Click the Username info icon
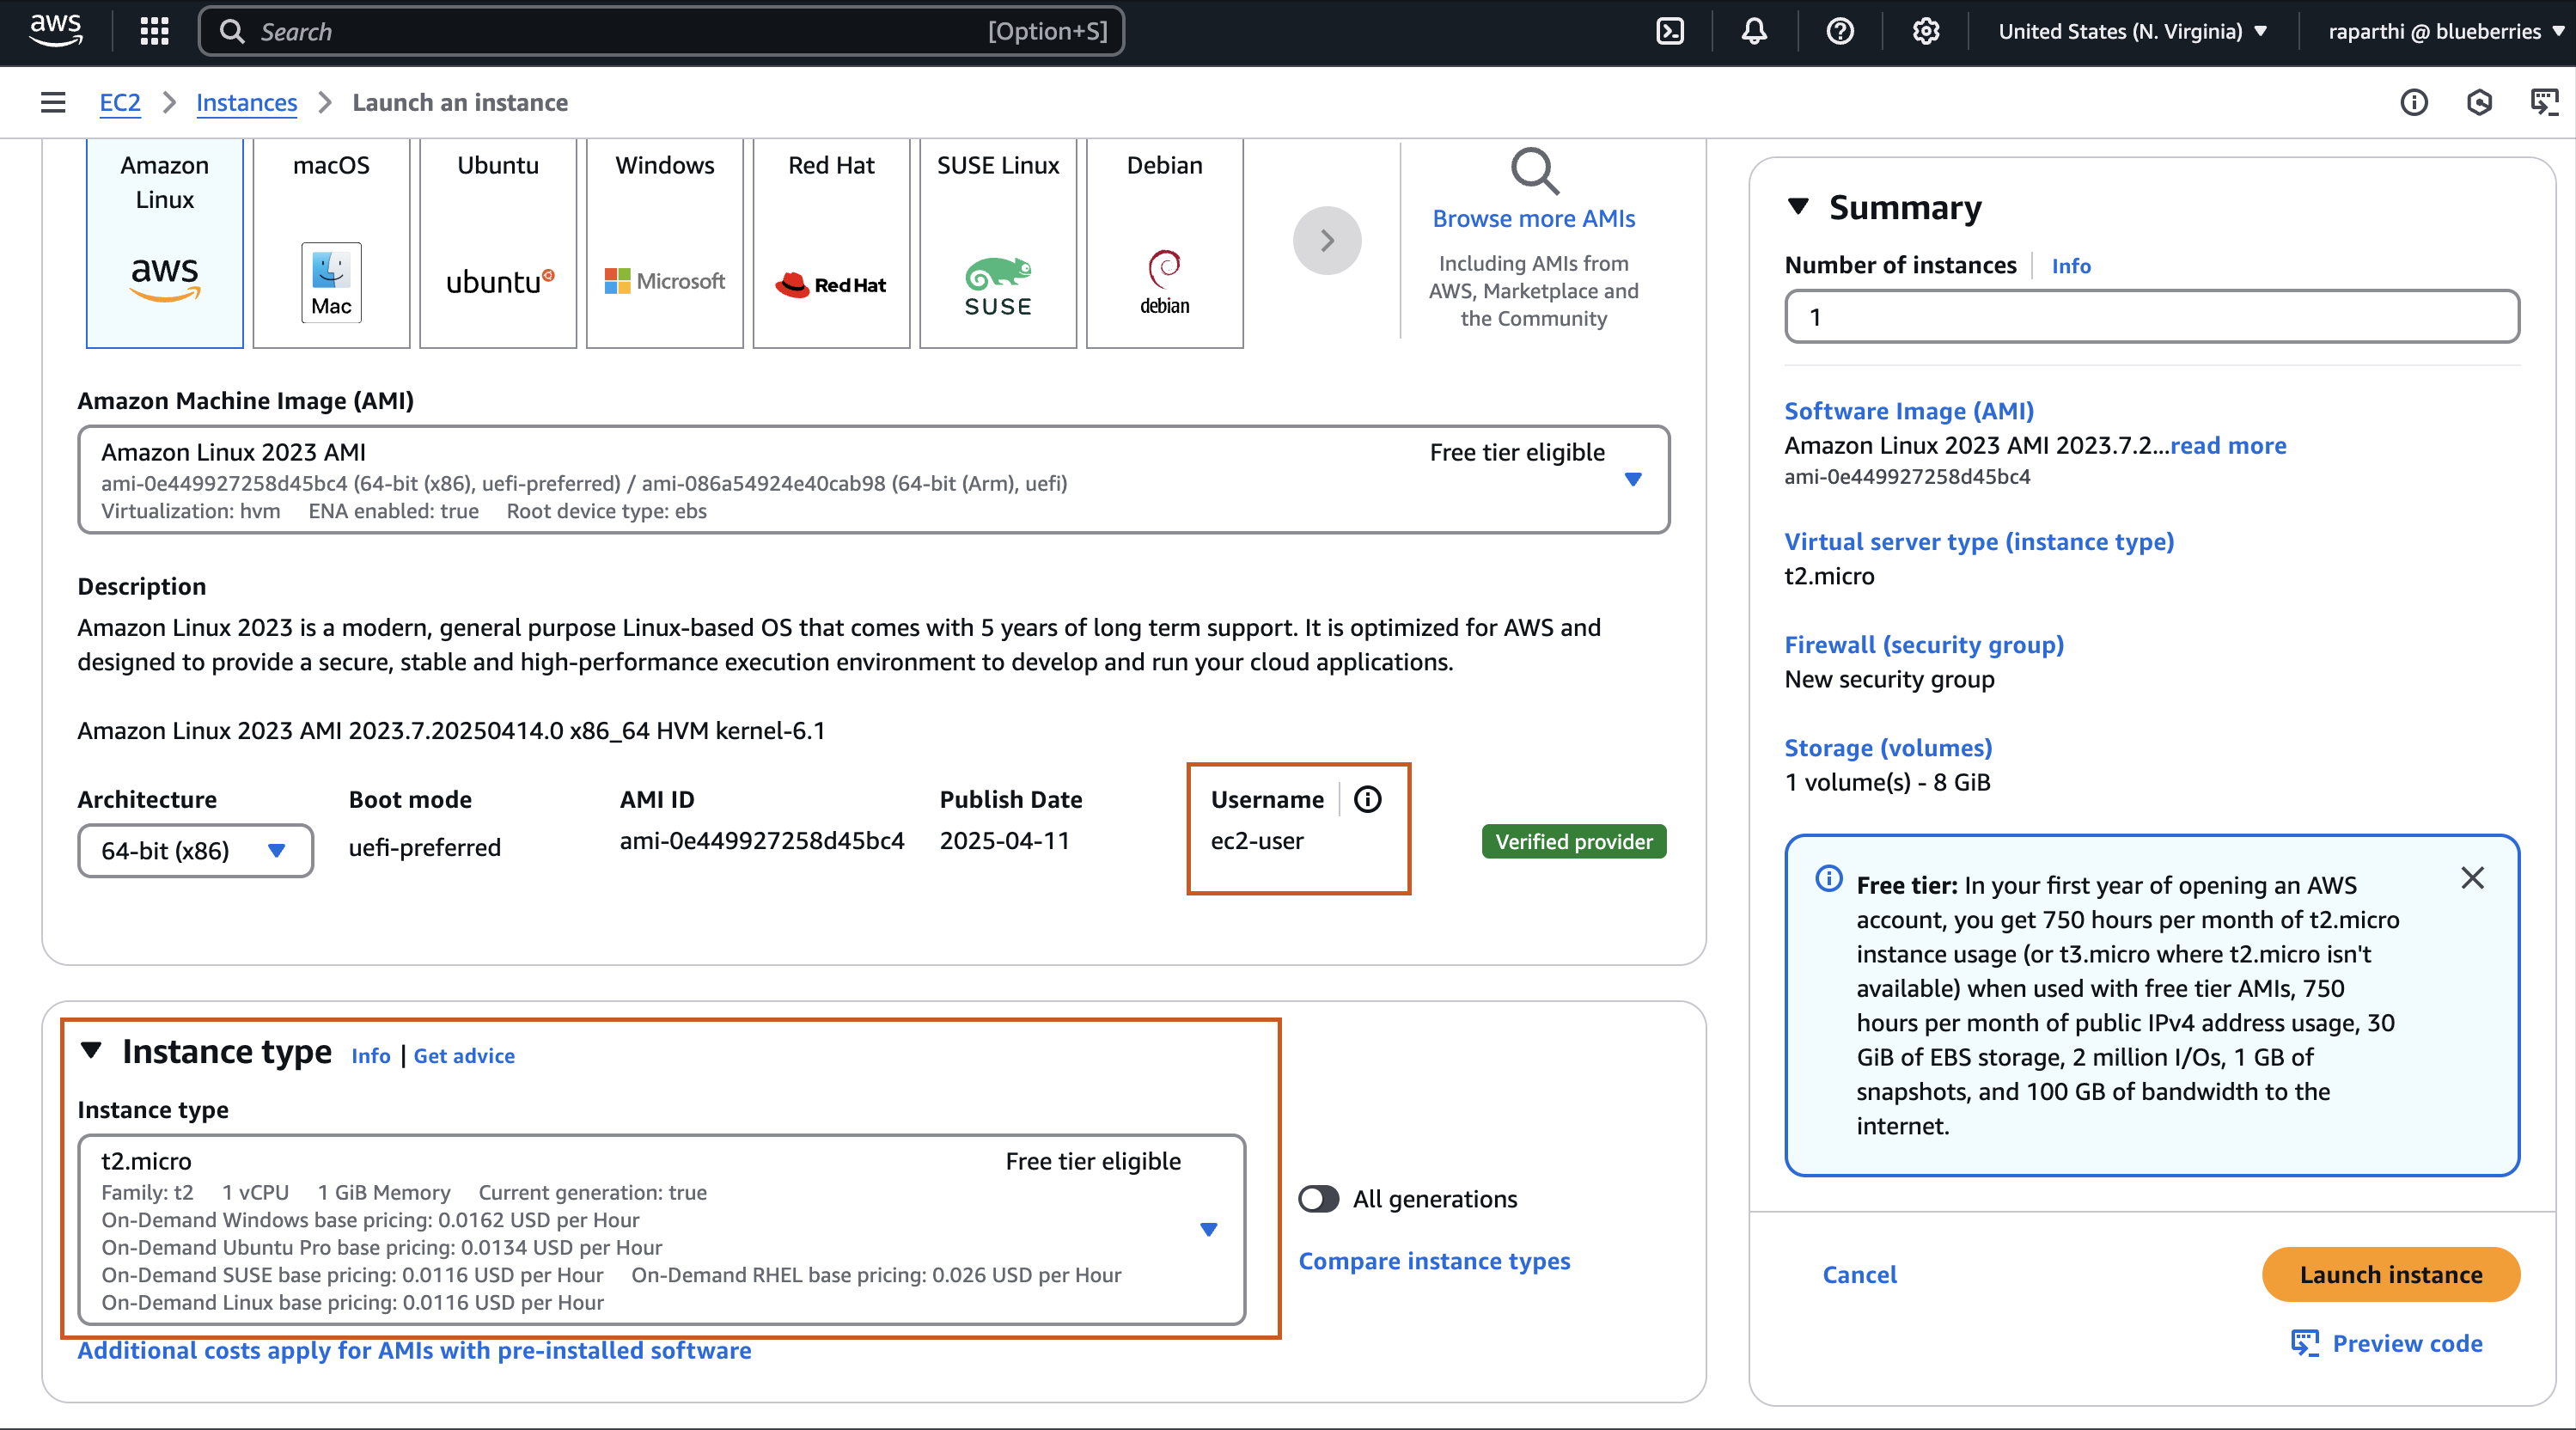This screenshot has width=2576, height=1430. 1367,799
